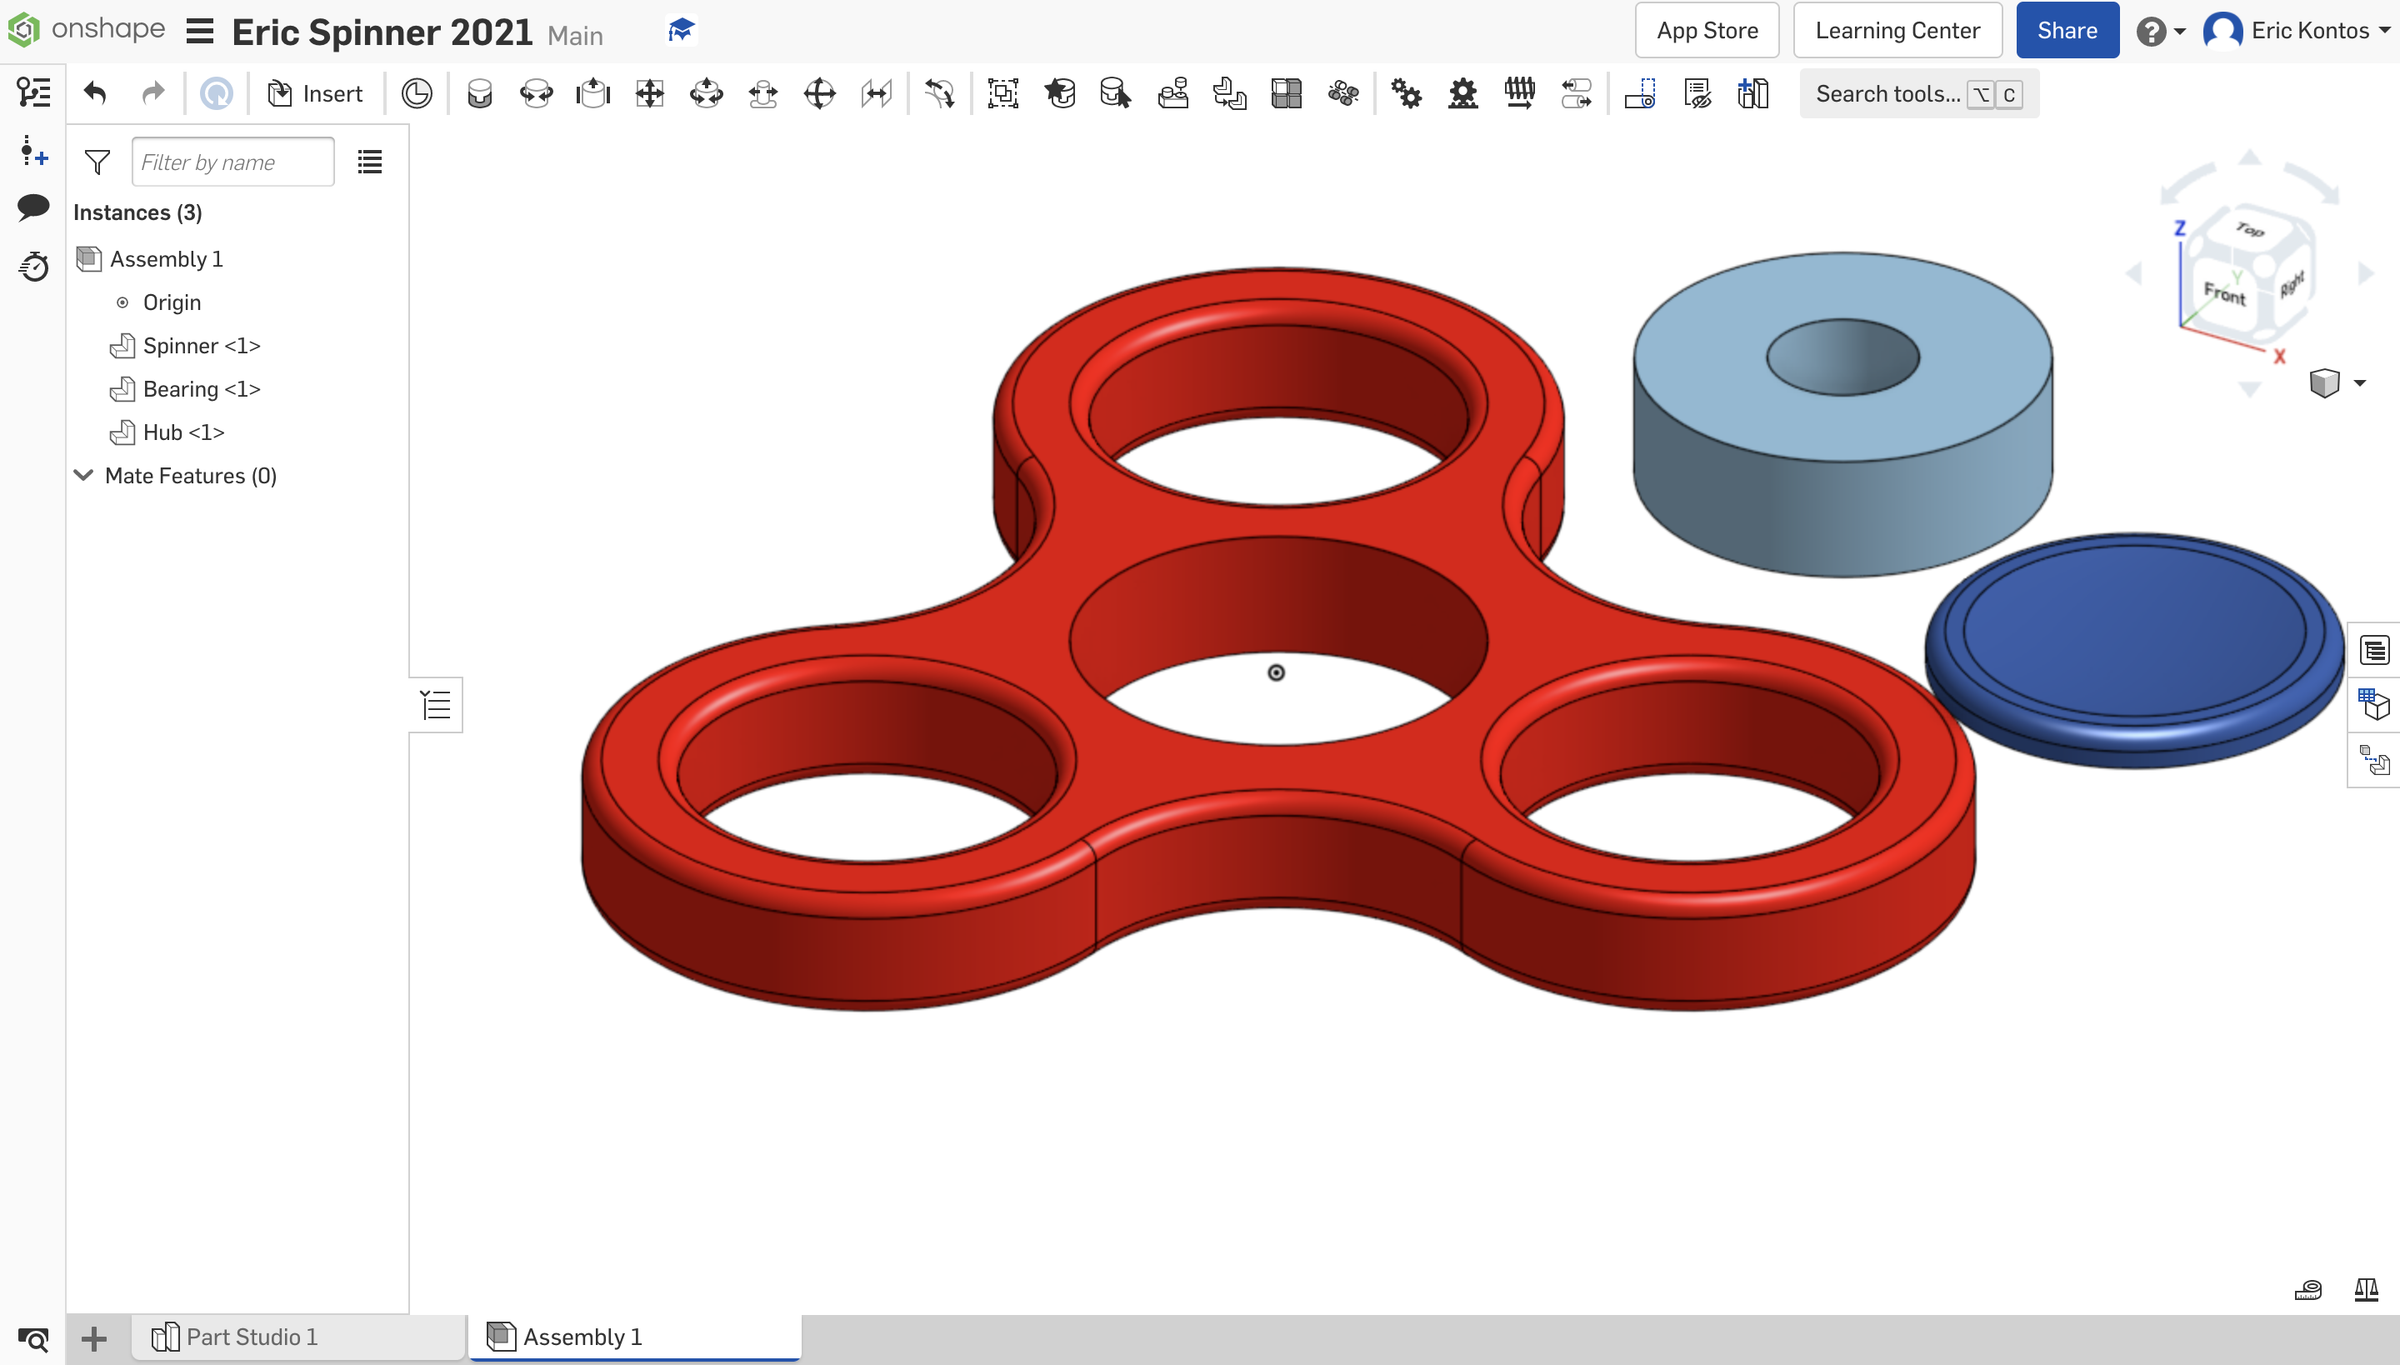Select the Gear relation tool
The height and width of the screenshot is (1365, 2400).
(1406, 93)
